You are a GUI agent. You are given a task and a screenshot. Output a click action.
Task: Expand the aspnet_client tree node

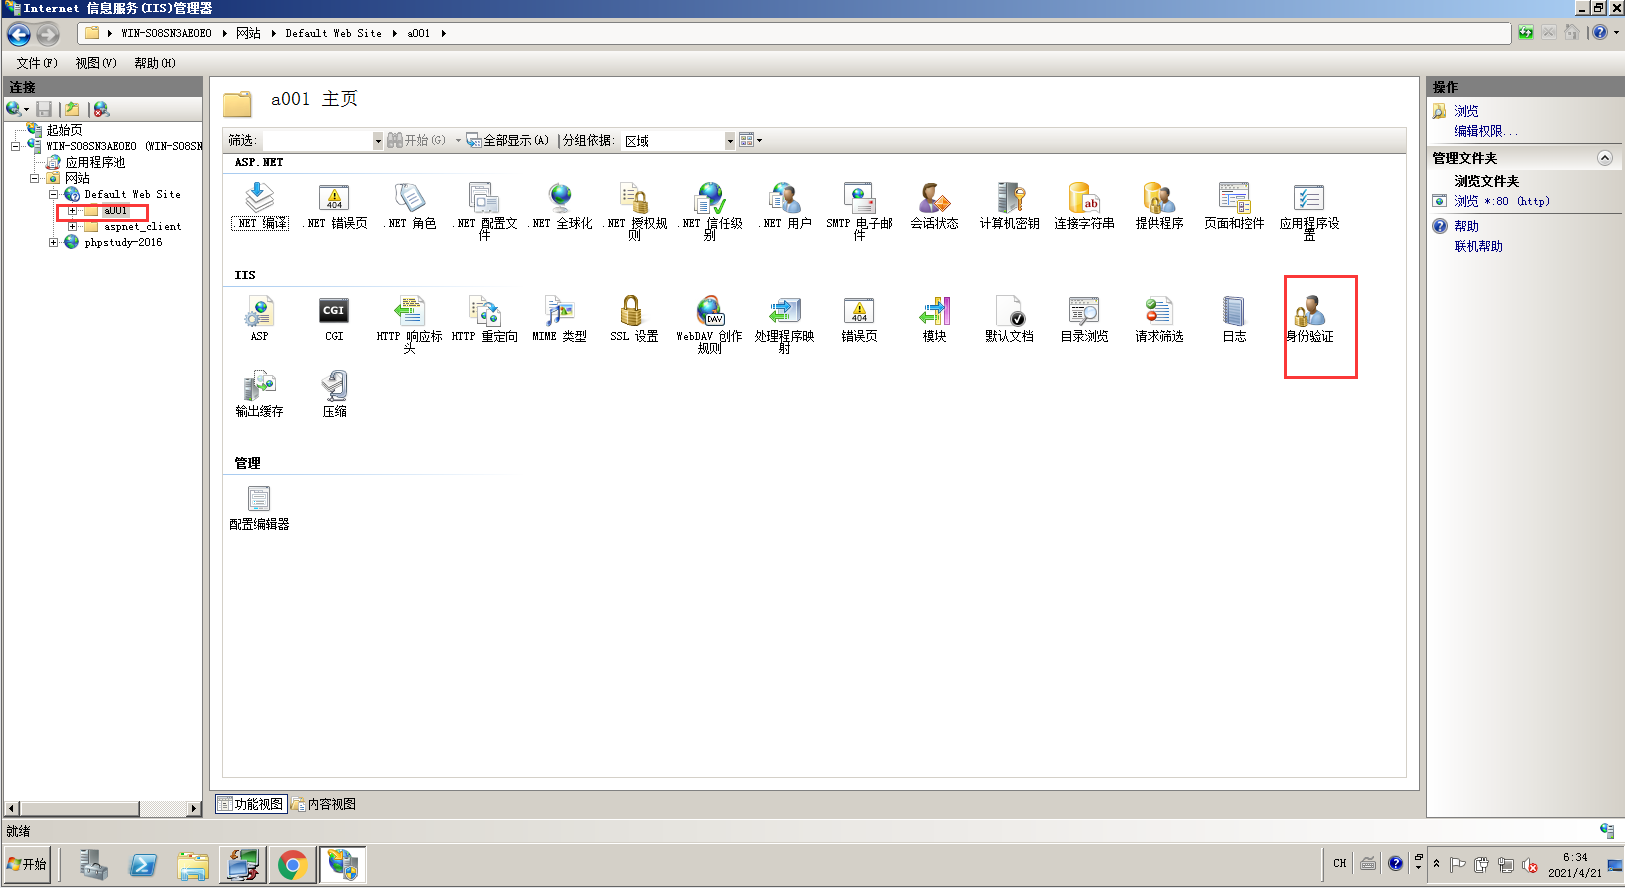pos(72,227)
